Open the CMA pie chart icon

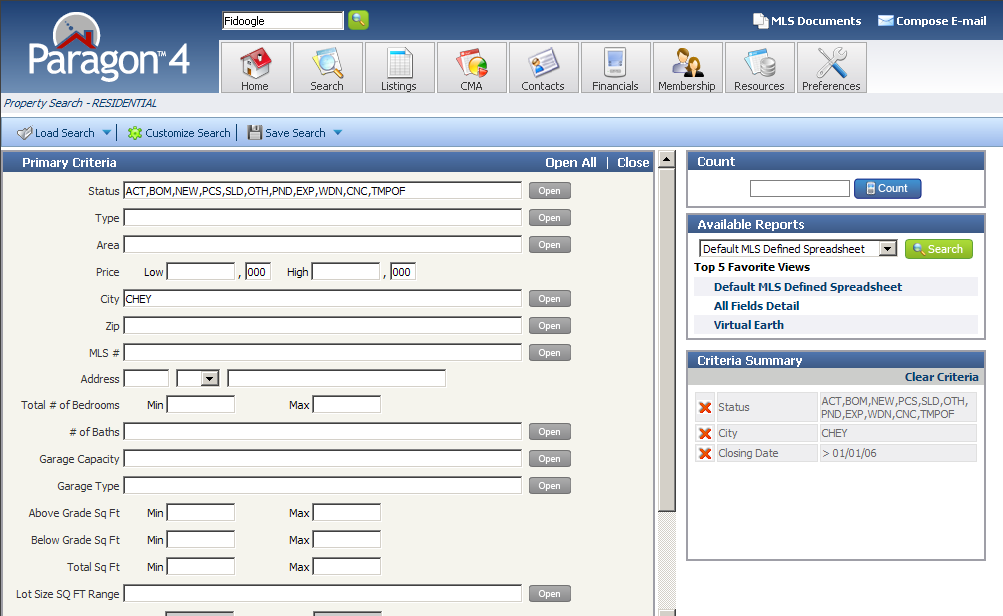click(x=471, y=64)
